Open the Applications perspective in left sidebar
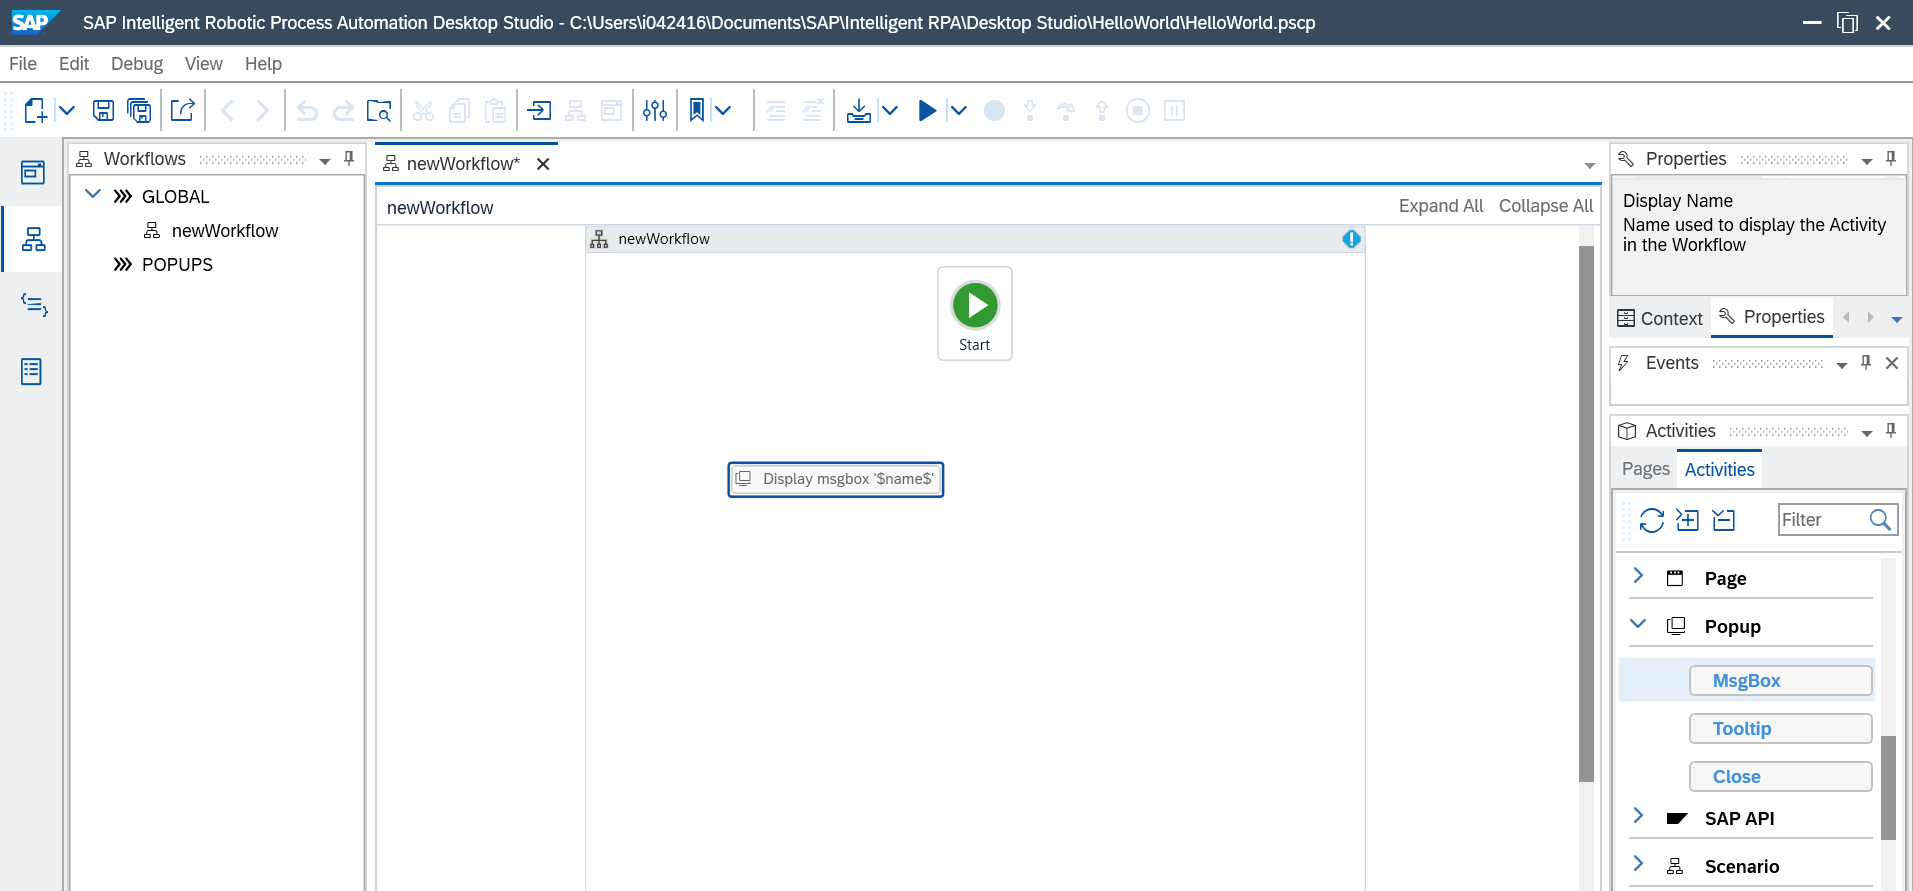1913x891 pixels. coord(33,172)
